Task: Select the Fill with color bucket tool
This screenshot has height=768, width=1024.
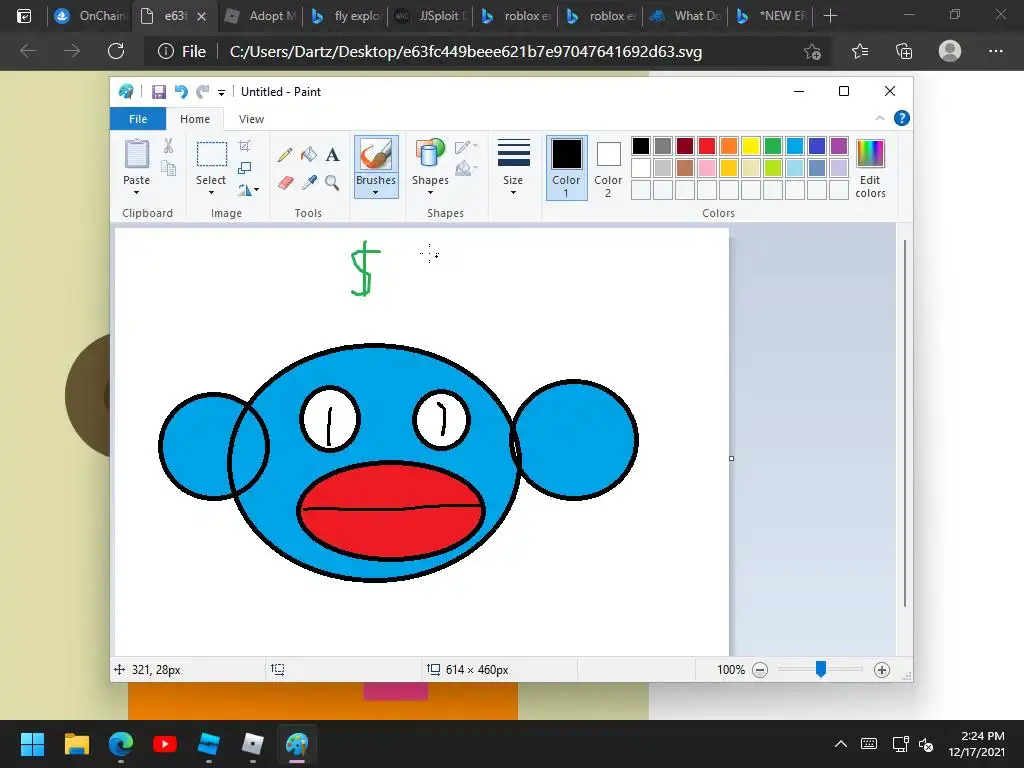Action: (309, 155)
